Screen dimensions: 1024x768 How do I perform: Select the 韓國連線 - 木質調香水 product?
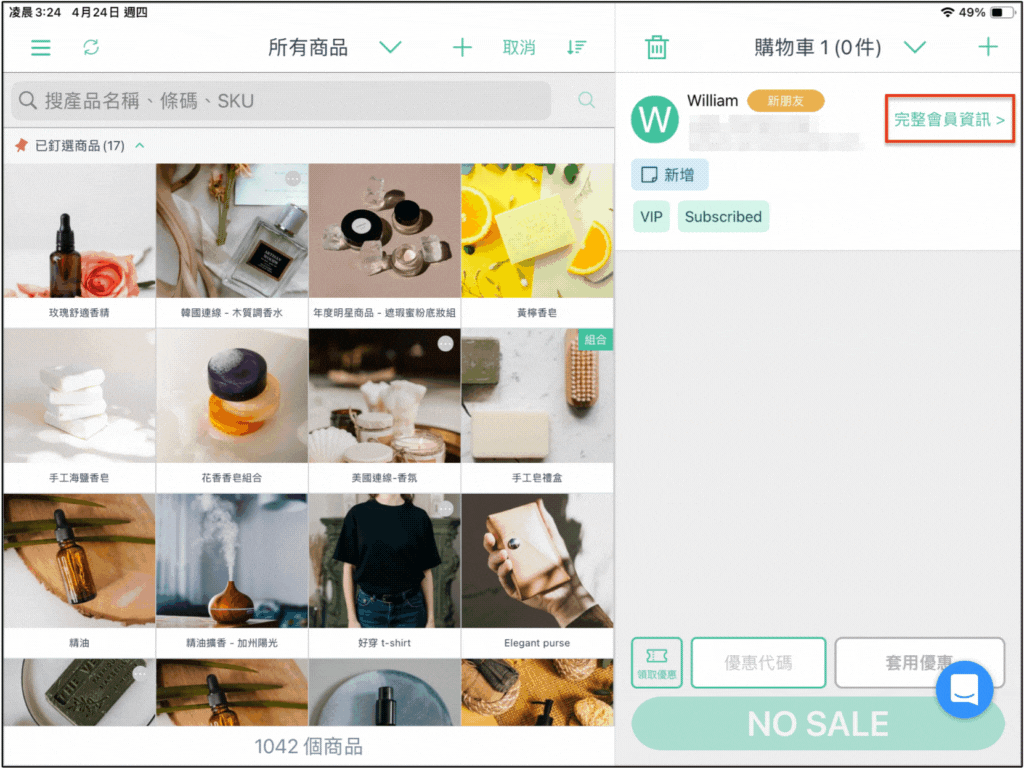[232, 245]
